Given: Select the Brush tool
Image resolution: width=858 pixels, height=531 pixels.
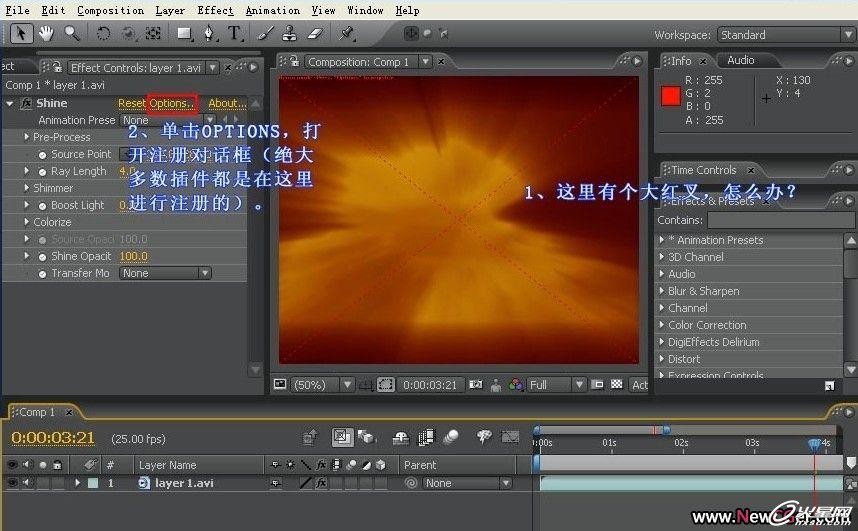Looking at the screenshot, I should (x=265, y=34).
